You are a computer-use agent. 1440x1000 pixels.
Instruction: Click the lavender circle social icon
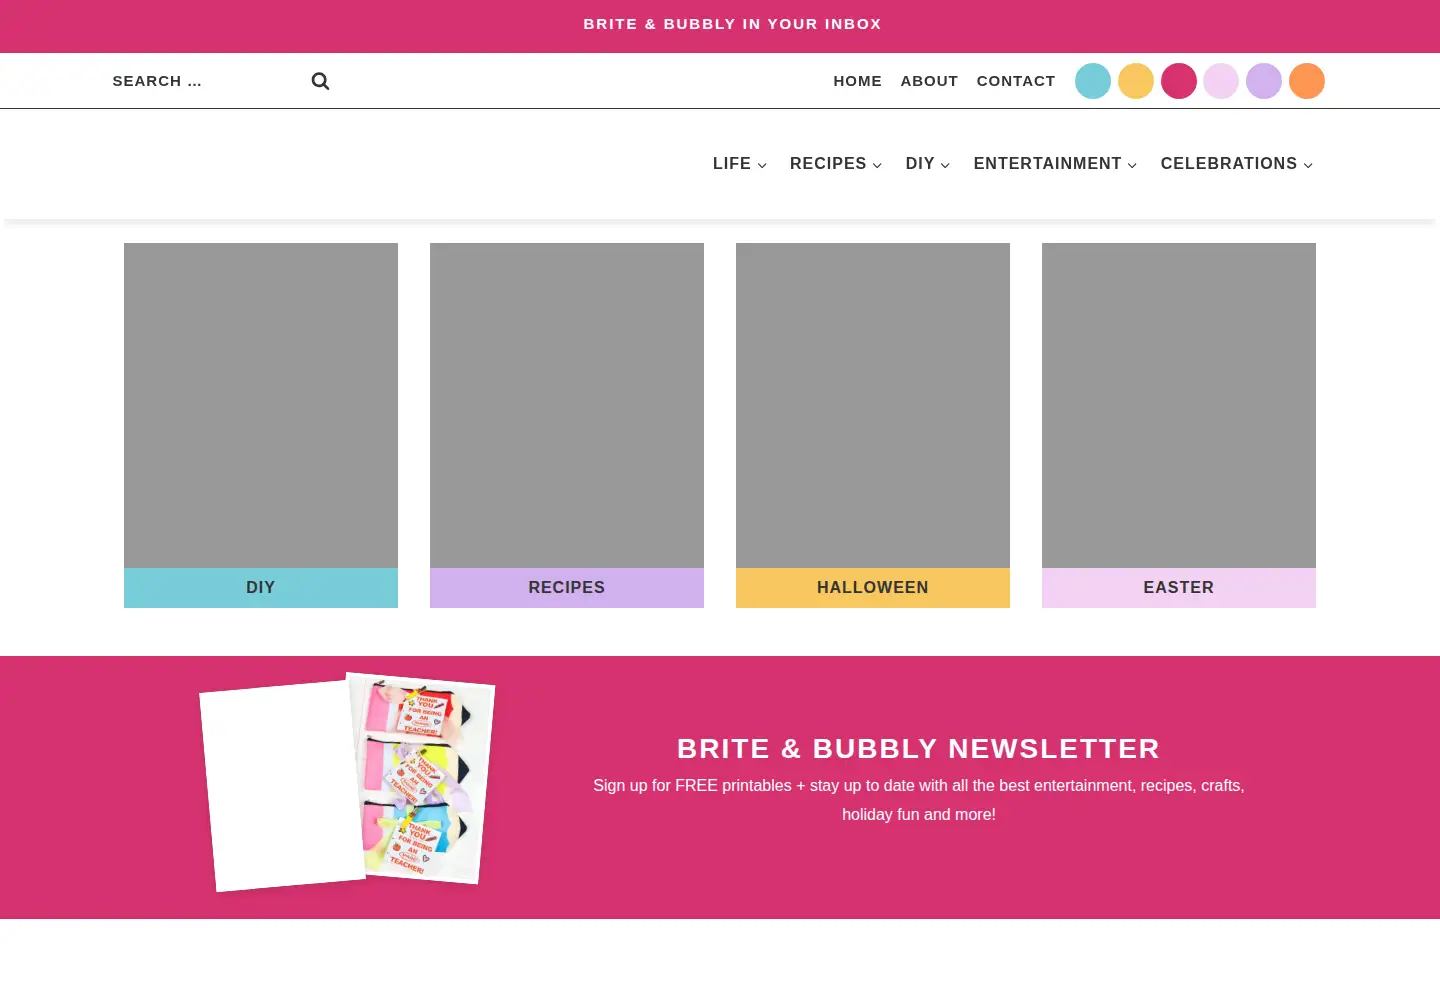(1264, 81)
